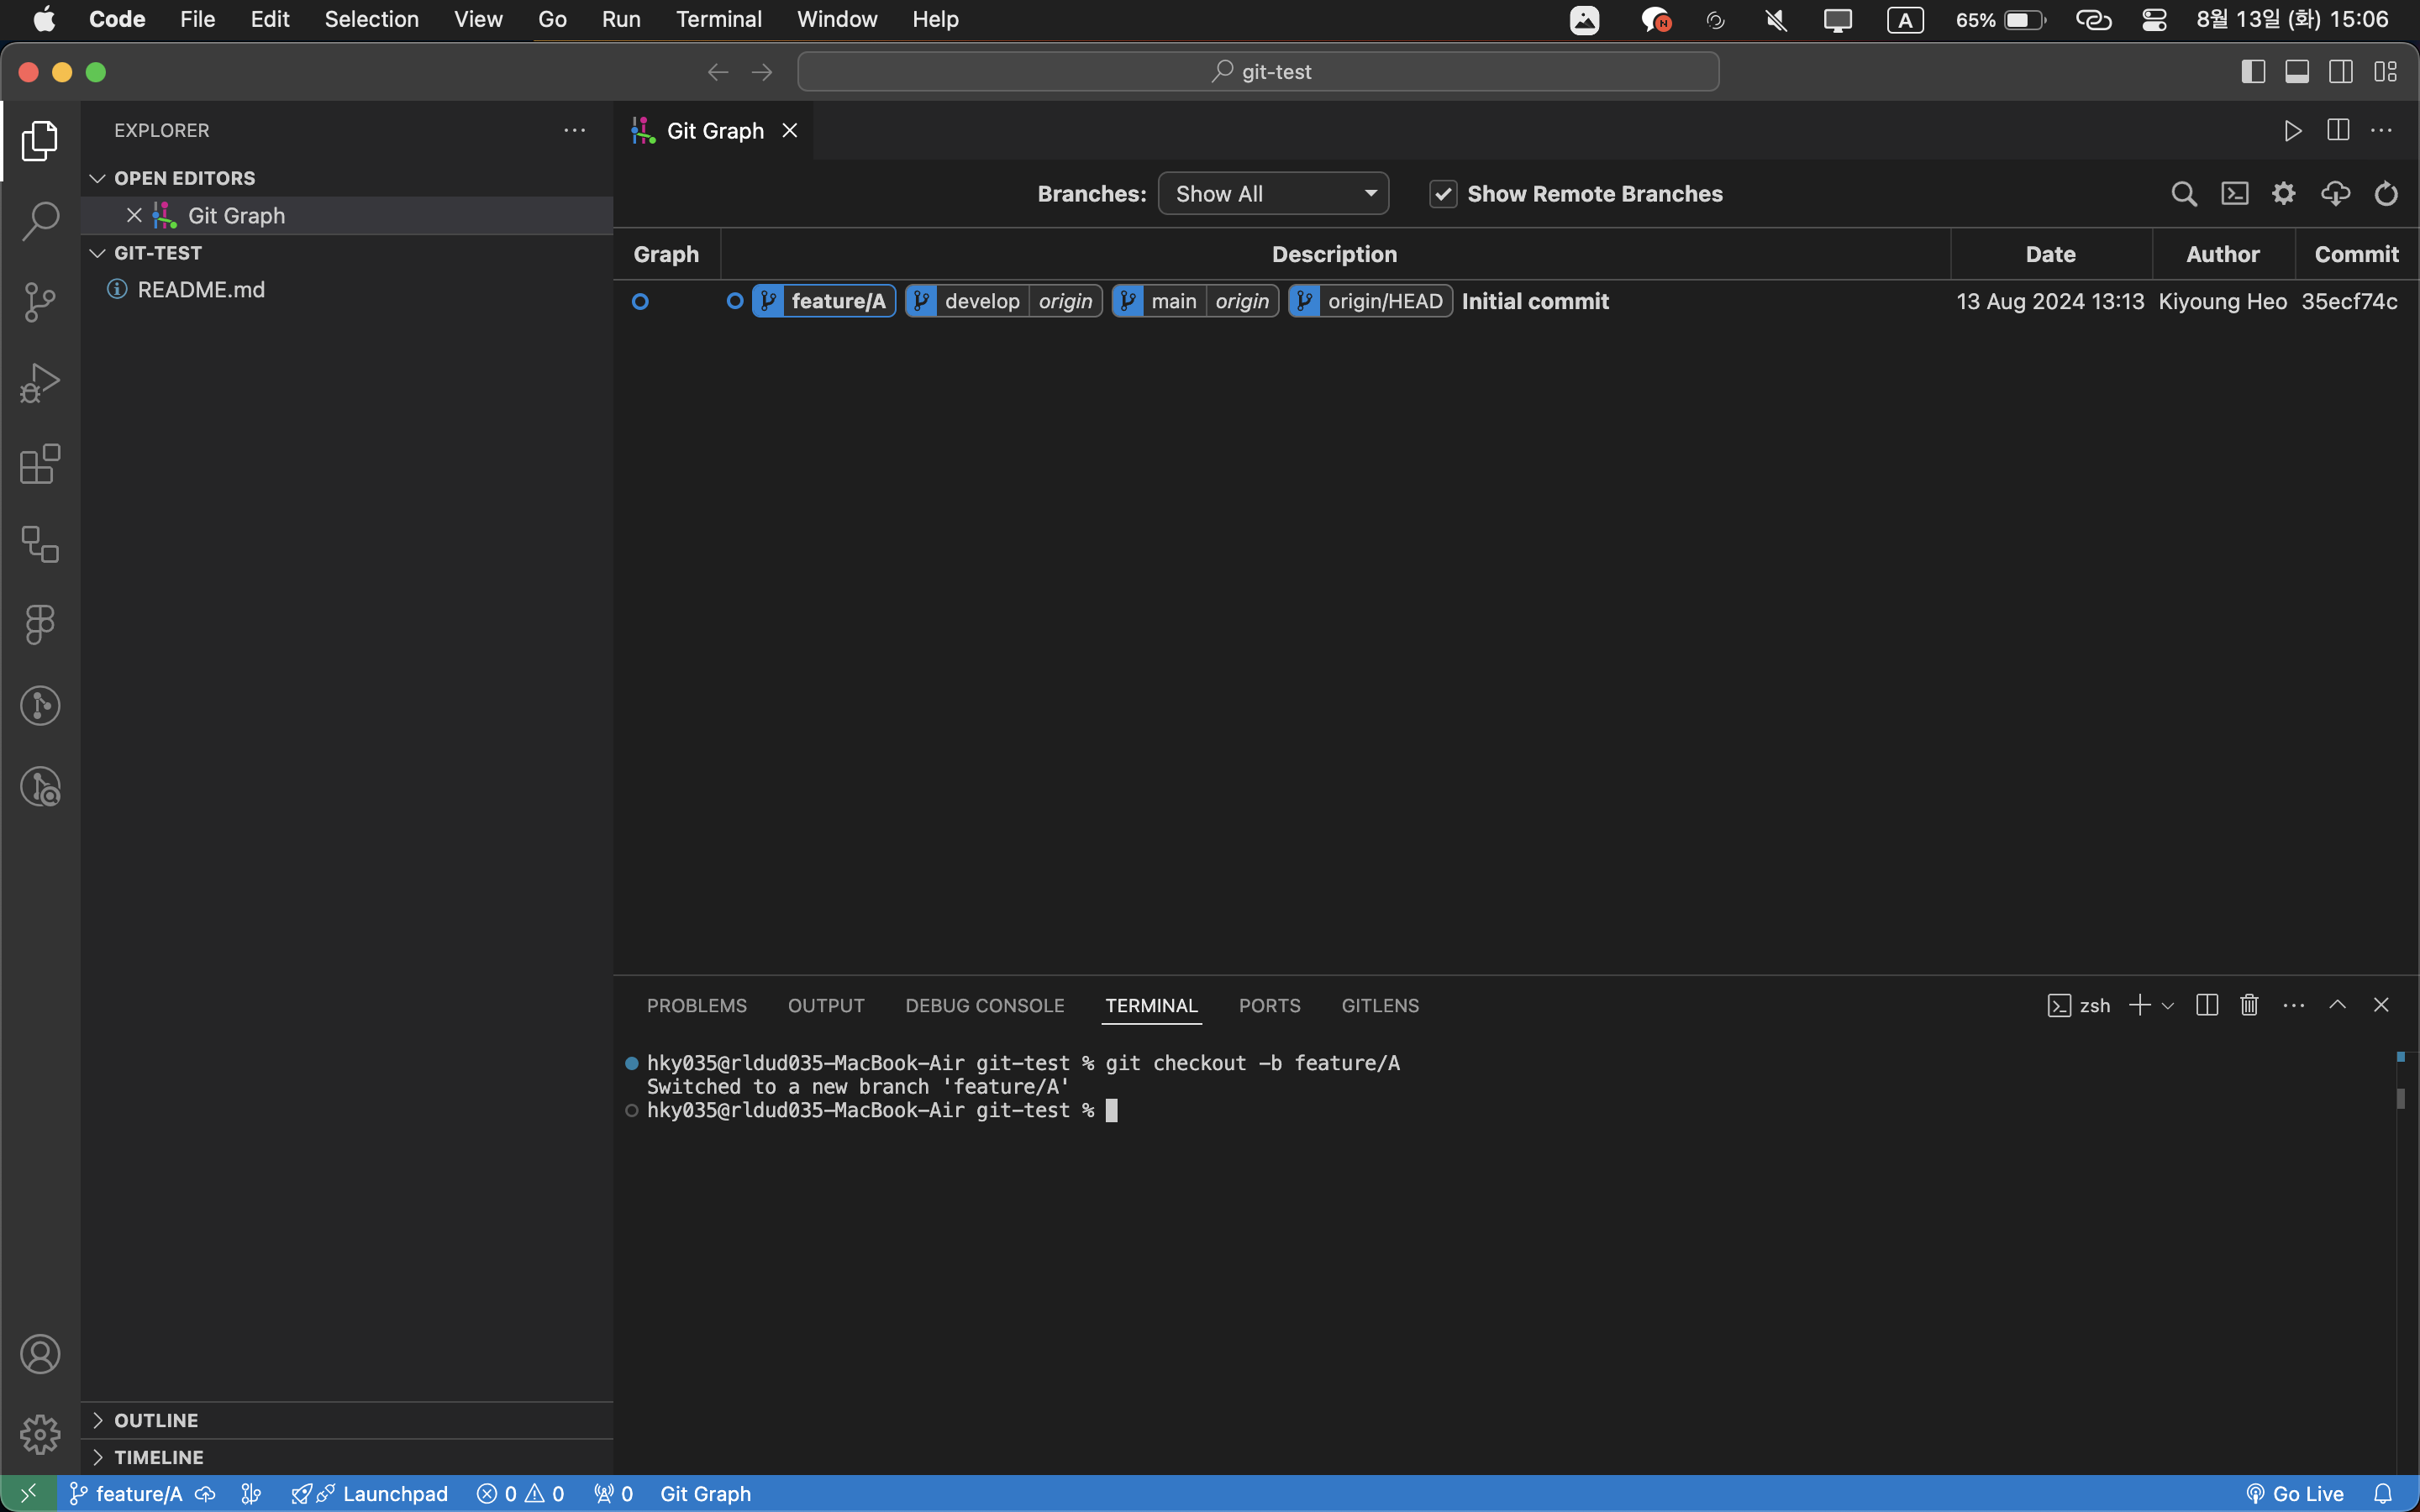Click the git-test command center search box
Image resolution: width=2420 pixels, height=1512 pixels.
1258,72
